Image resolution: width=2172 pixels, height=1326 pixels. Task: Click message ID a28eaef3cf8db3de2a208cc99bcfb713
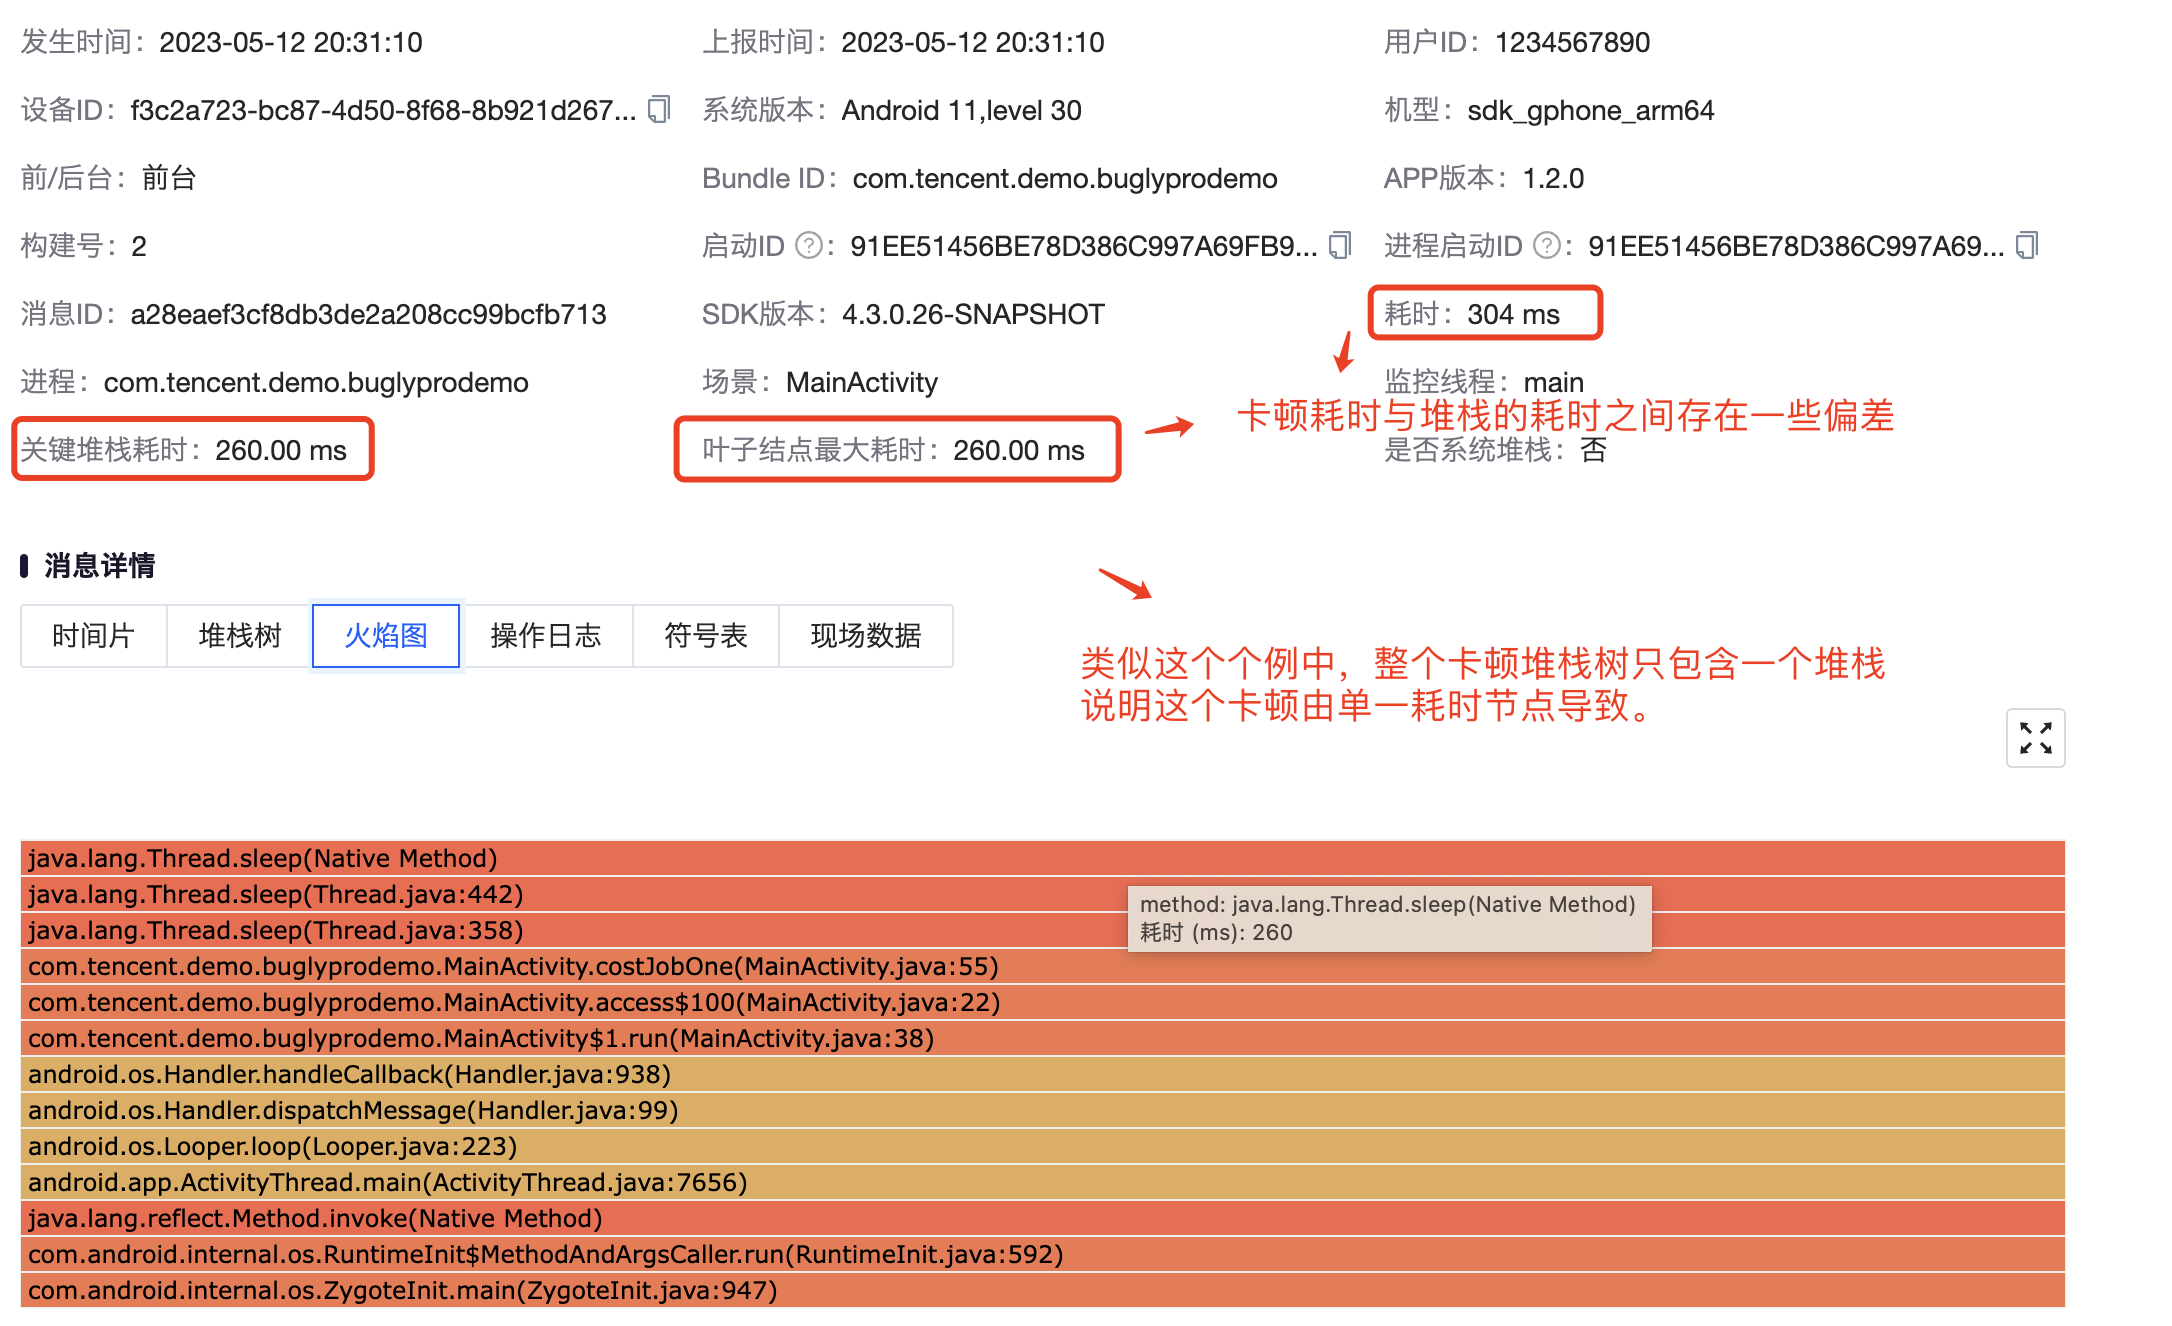(x=368, y=314)
